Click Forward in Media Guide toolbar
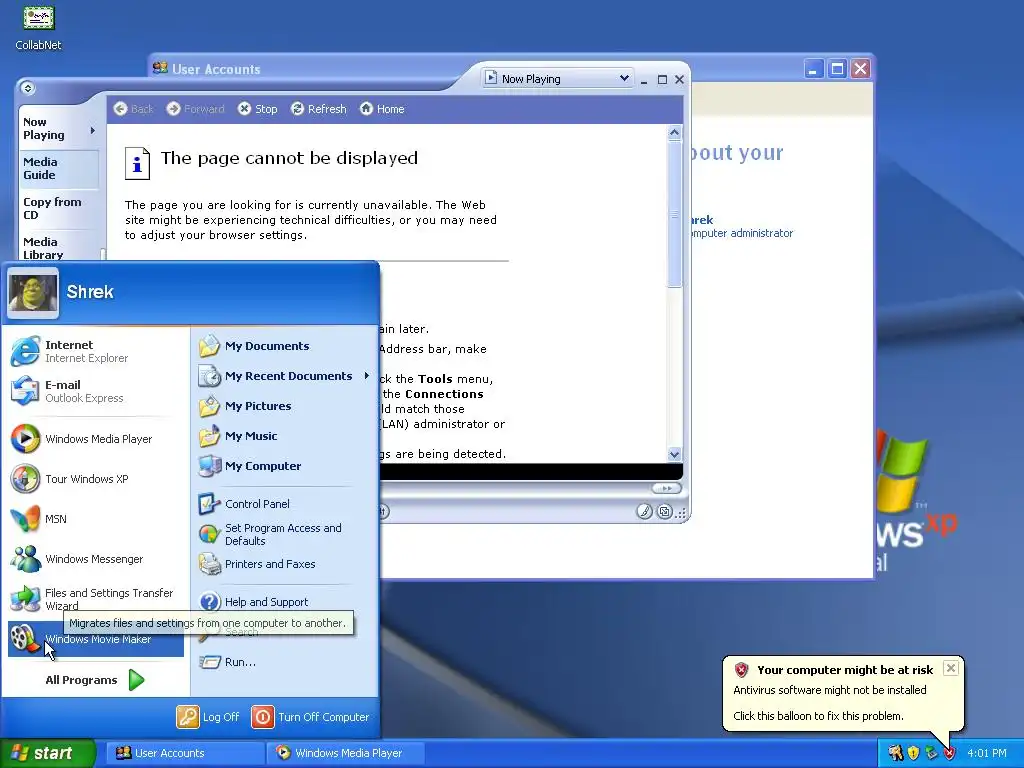This screenshot has width=1024, height=768. 195,109
